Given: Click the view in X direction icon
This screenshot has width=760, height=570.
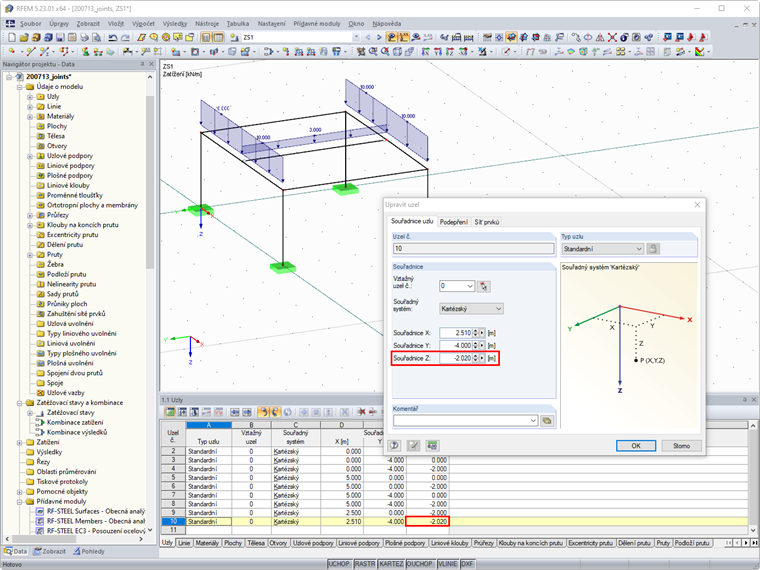Looking at the screenshot, I should pos(425,51).
